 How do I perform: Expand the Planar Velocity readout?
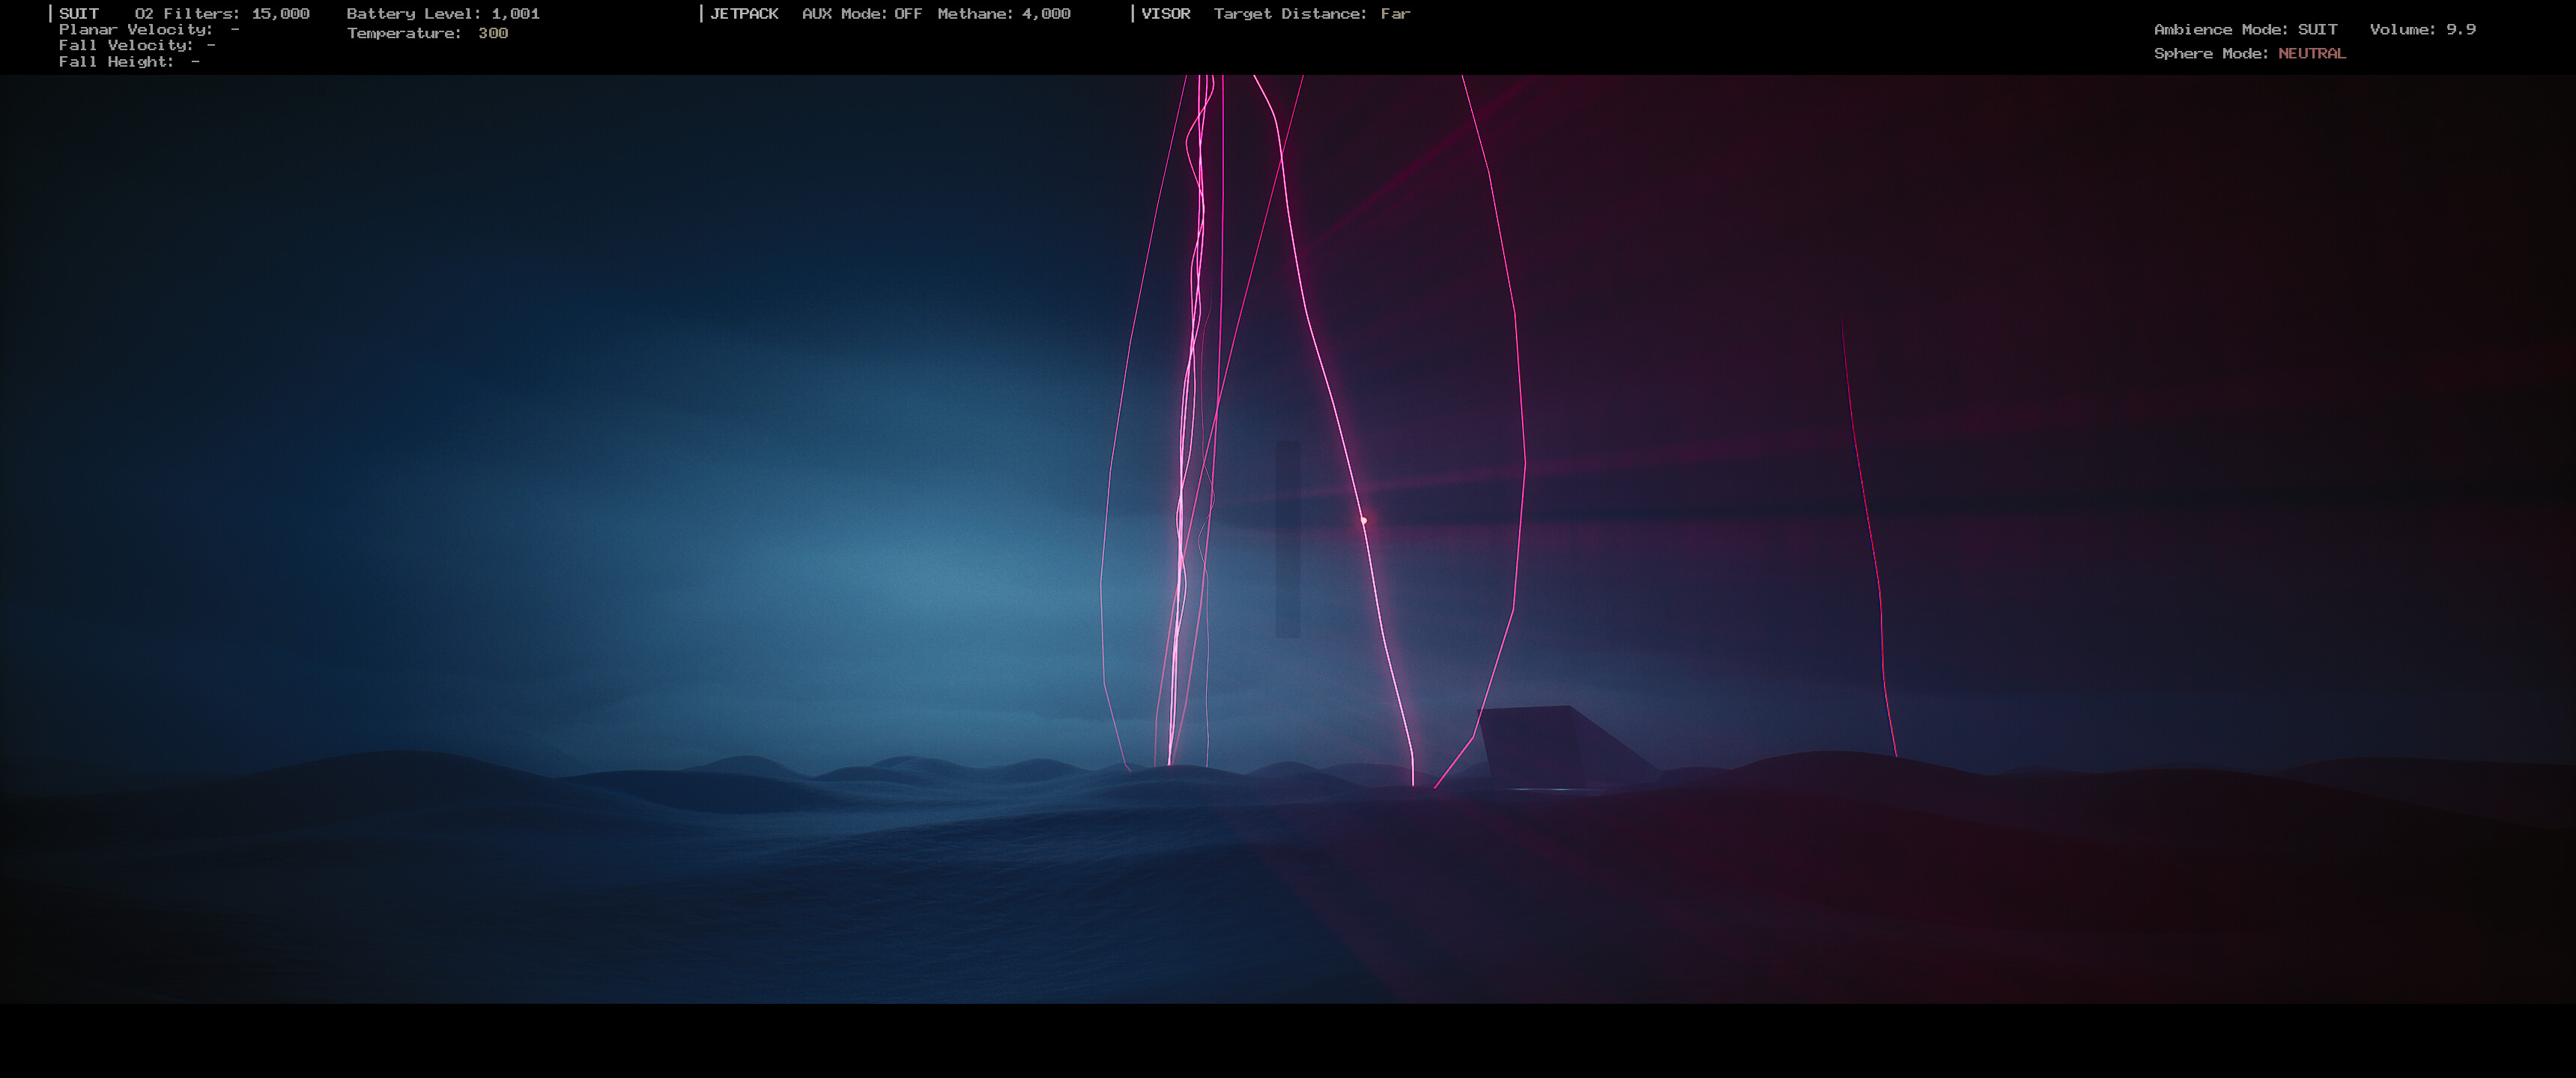tap(148, 29)
